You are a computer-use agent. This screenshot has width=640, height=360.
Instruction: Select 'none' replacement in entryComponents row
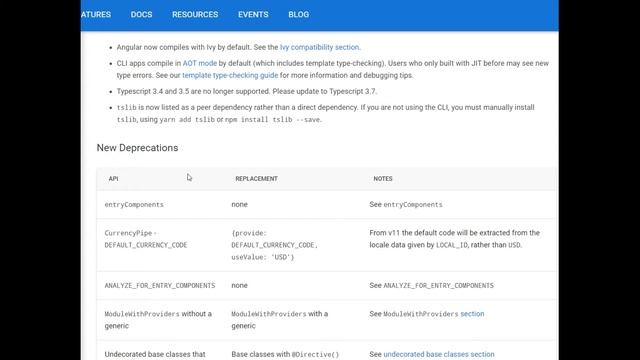click(239, 204)
